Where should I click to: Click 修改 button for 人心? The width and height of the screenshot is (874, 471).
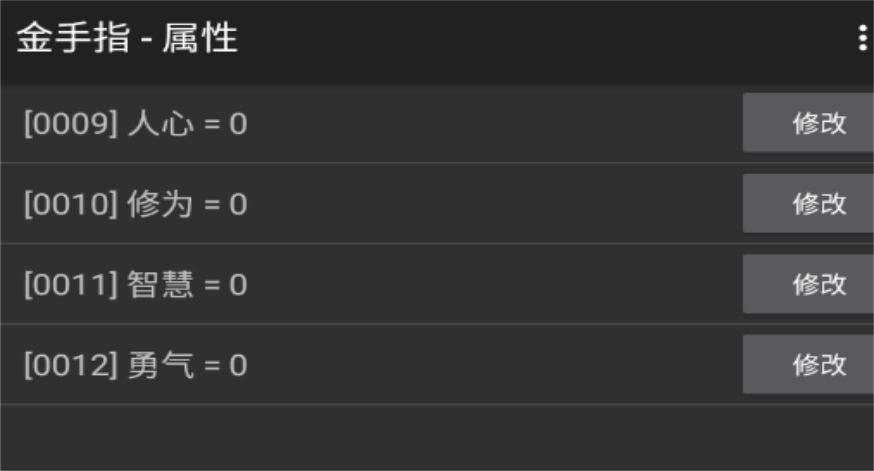click(808, 124)
